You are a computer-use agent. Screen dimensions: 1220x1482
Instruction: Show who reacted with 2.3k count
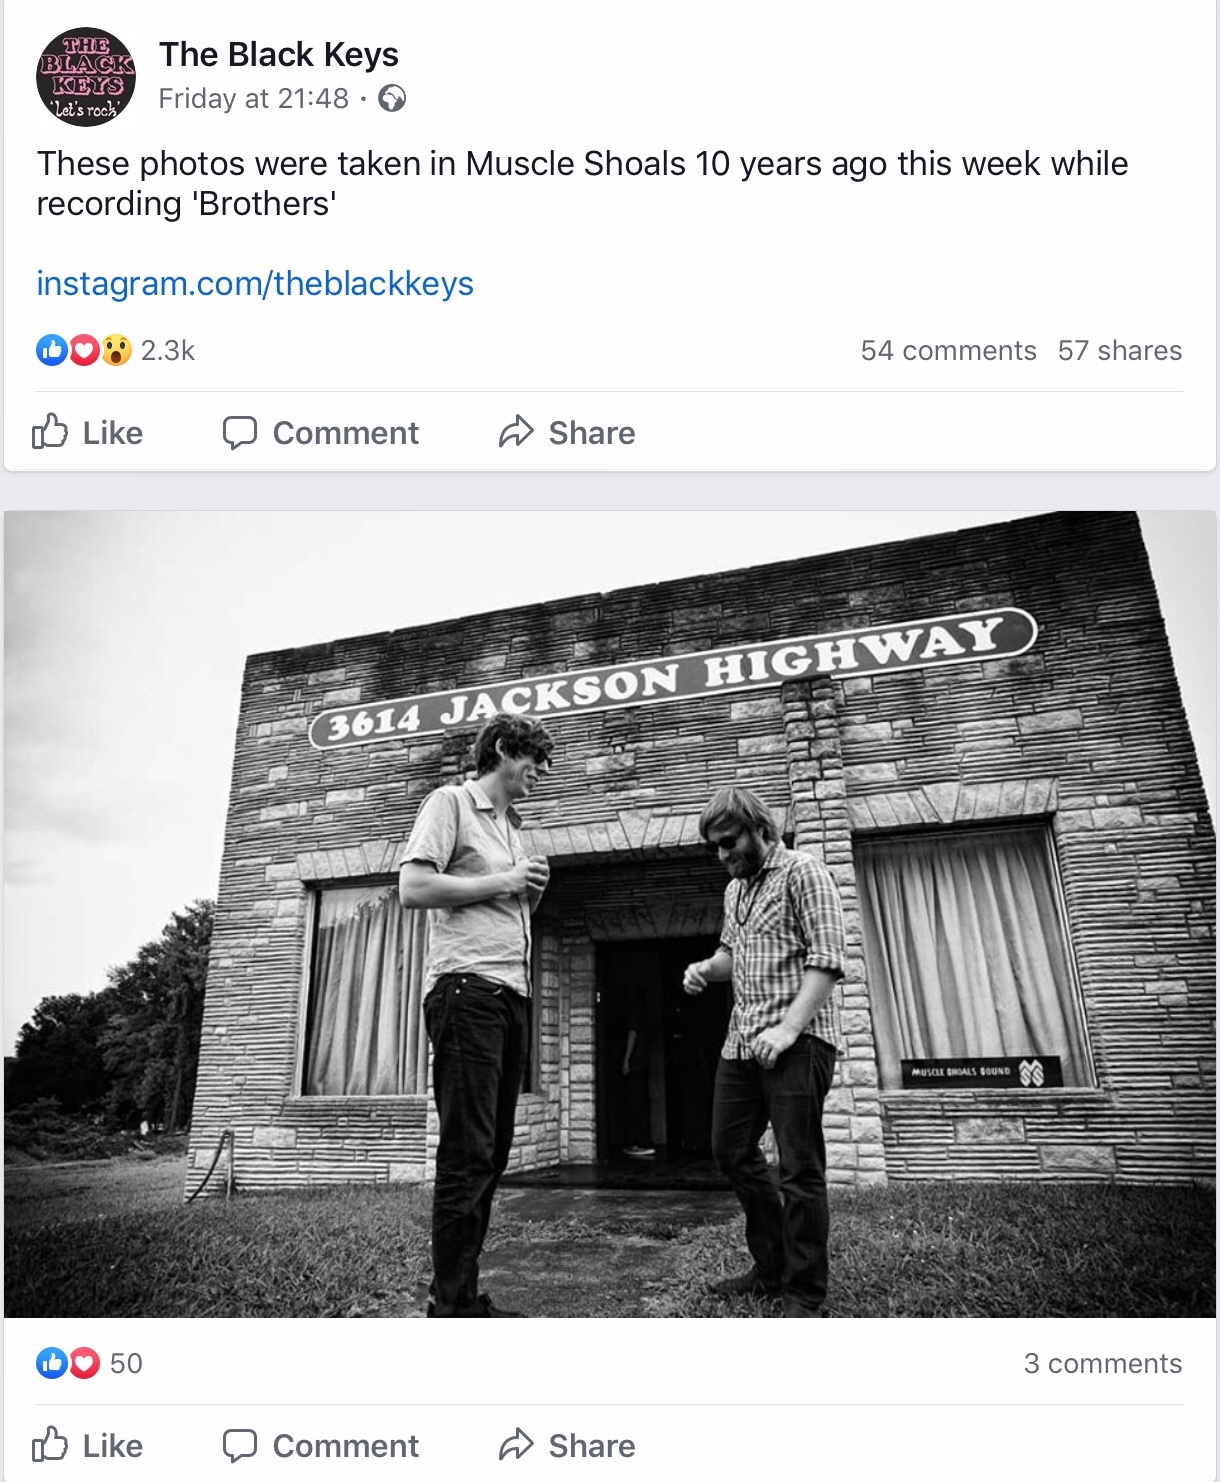[167, 351]
